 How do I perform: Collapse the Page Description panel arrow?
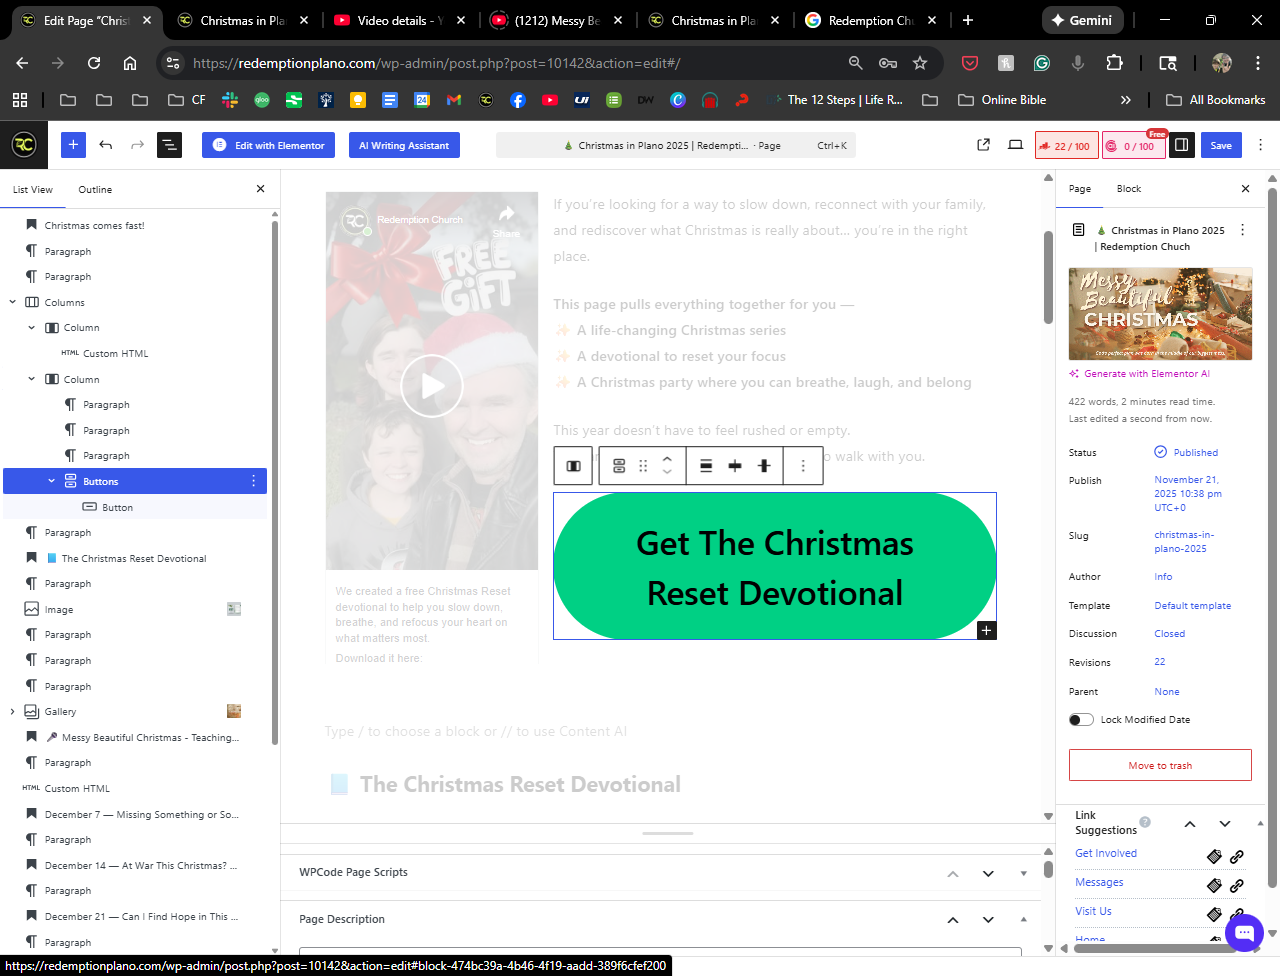point(952,920)
